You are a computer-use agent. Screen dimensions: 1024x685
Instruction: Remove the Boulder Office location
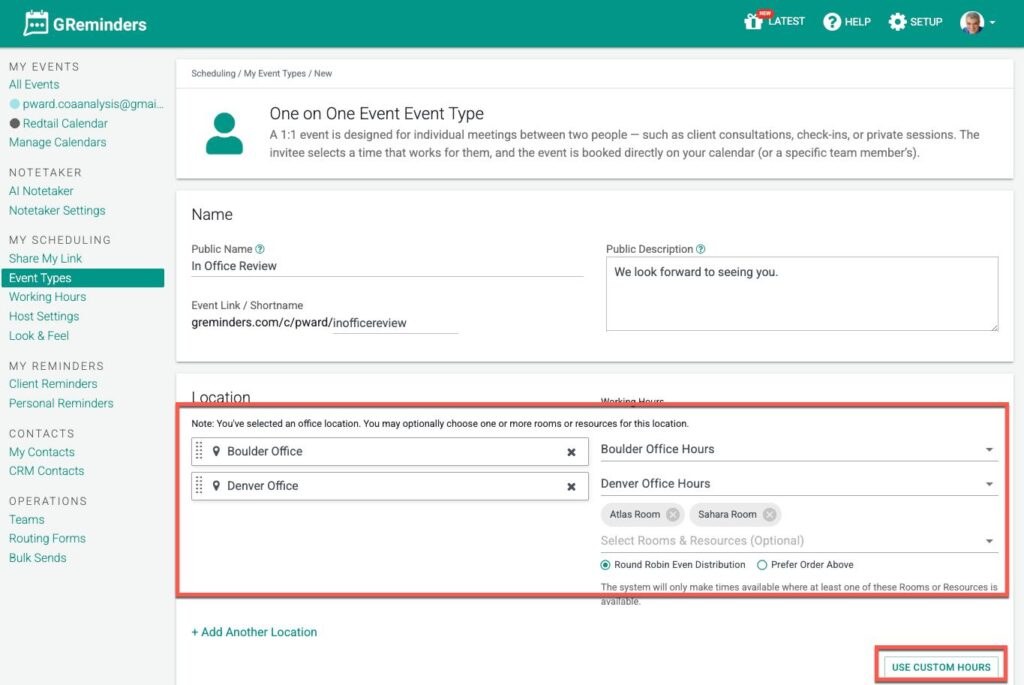571,452
